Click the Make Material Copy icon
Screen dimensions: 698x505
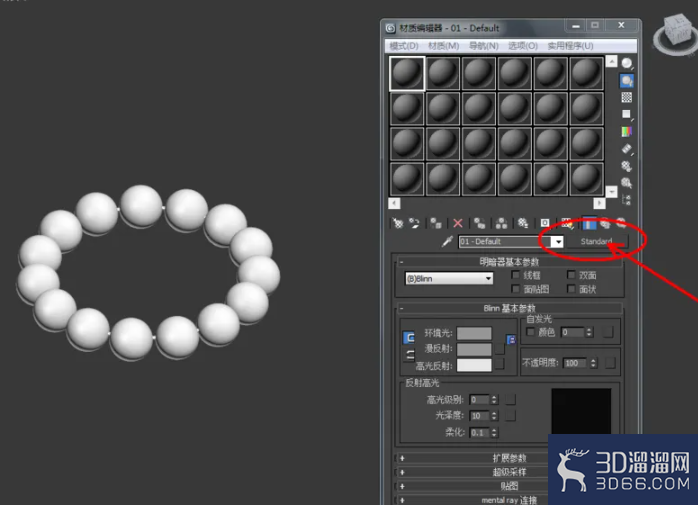point(479,223)
